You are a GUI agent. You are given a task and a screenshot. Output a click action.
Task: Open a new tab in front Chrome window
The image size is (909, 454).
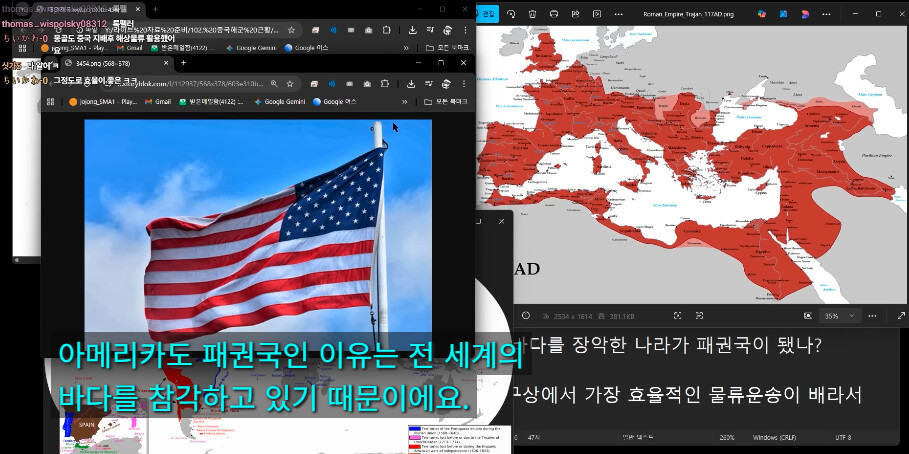[183, 63]
